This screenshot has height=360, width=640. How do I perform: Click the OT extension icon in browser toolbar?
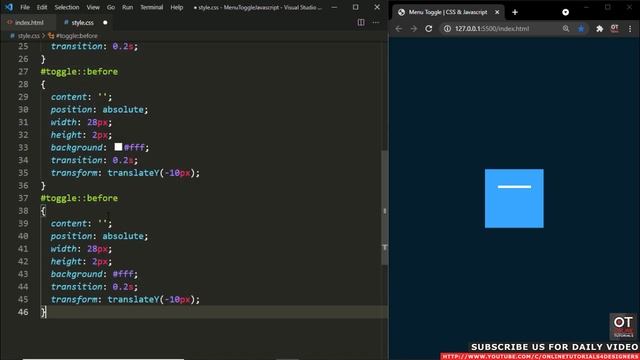coord(614,29)
